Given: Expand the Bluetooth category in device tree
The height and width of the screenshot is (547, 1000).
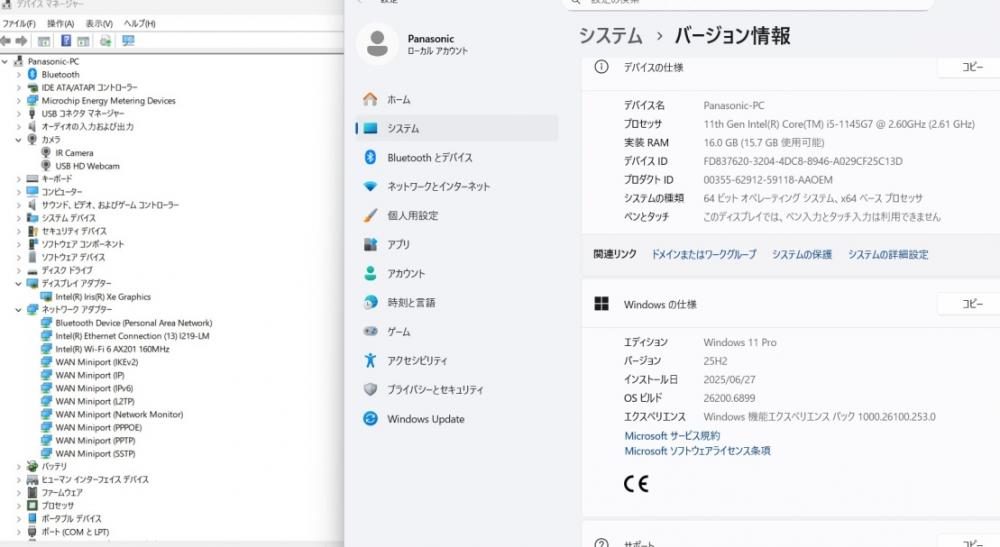Looking at the screenshot, I should point(18,75).
